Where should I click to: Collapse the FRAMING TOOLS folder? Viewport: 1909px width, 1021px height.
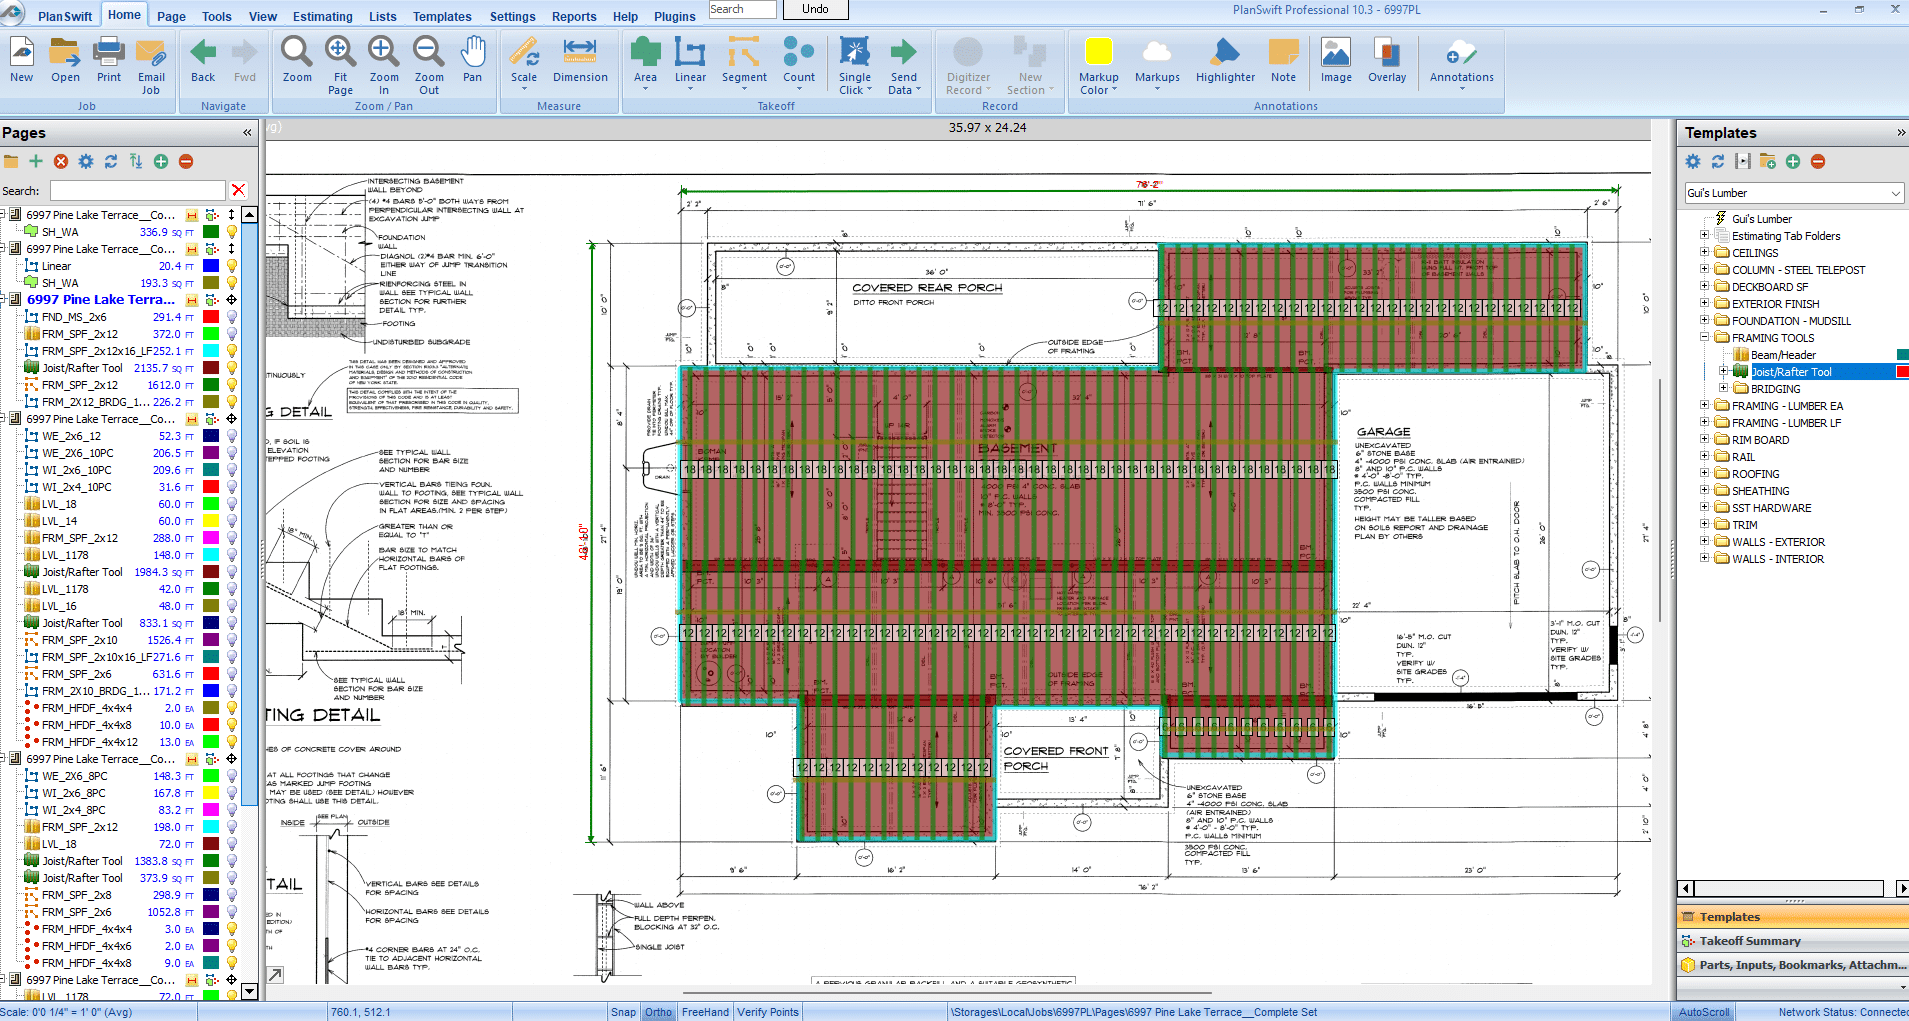coord(1706,337)
